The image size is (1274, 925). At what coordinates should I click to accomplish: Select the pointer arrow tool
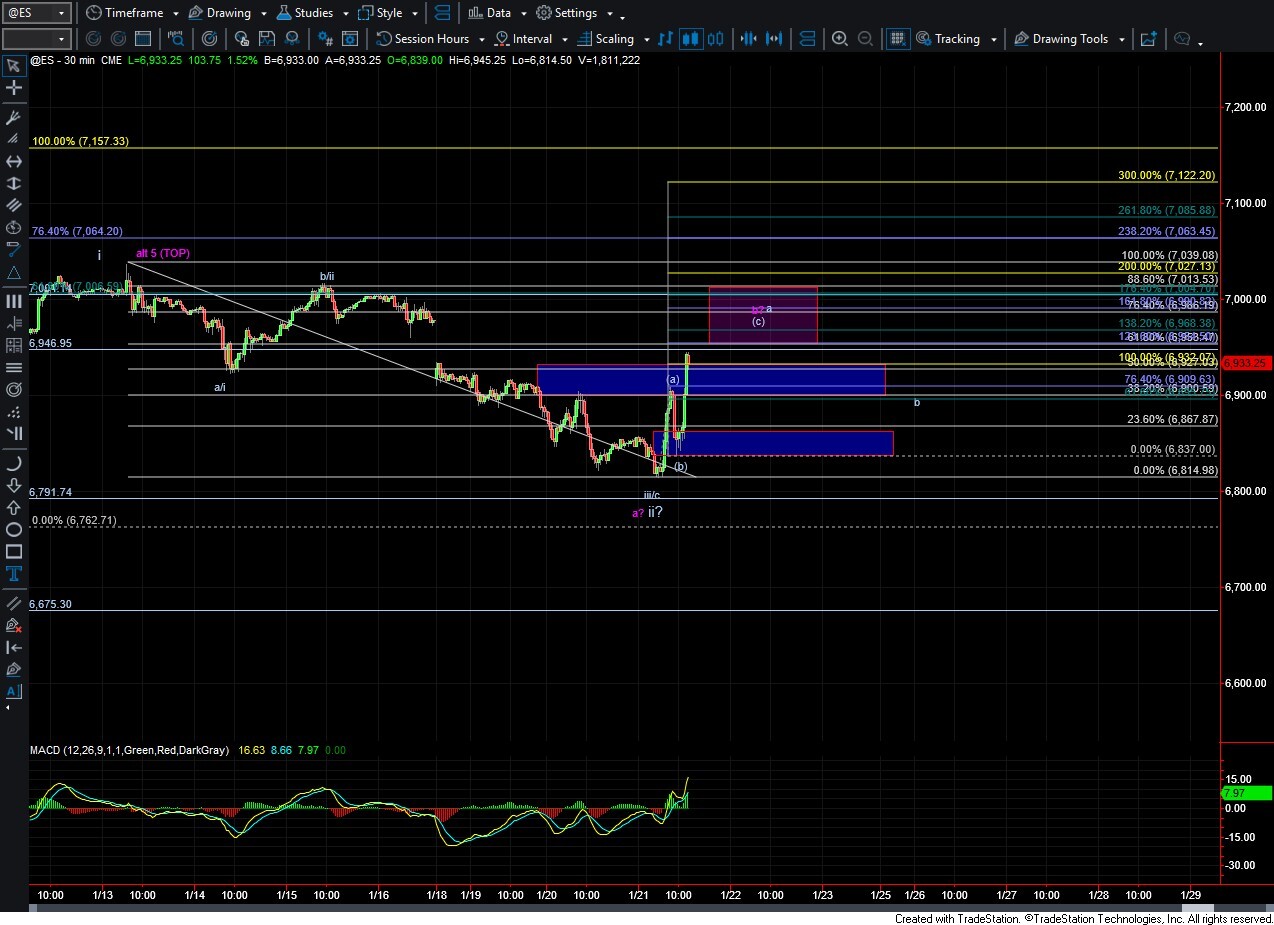[14, 66]
